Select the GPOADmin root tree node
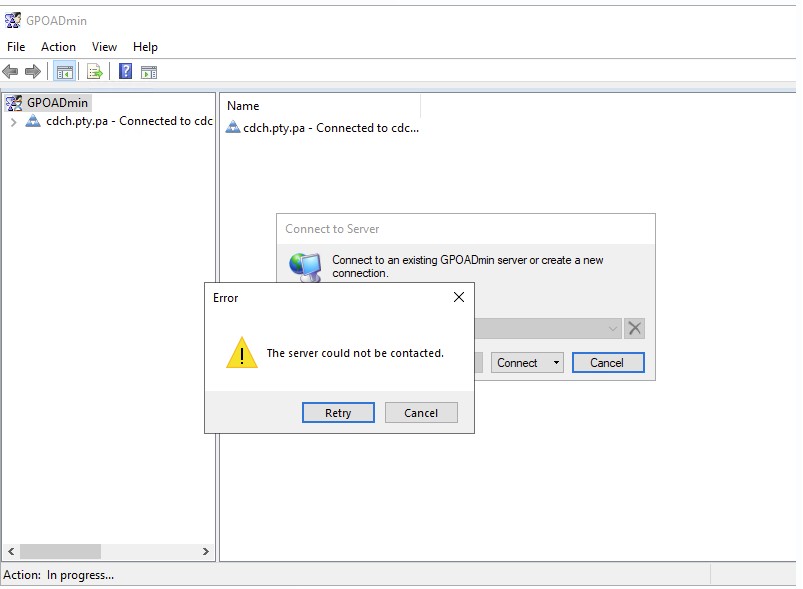This screenshot has width=803, height=589. pyautogui.click(x=57, y=102)
